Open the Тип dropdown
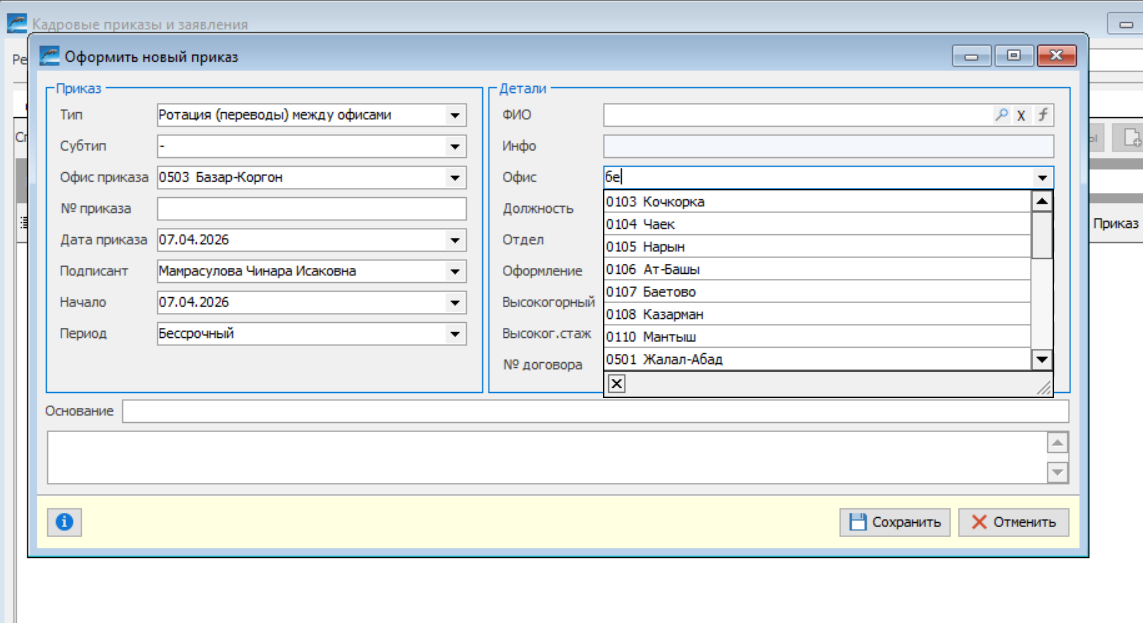The height and width of the screenshot is (623, 1143). 455,115
